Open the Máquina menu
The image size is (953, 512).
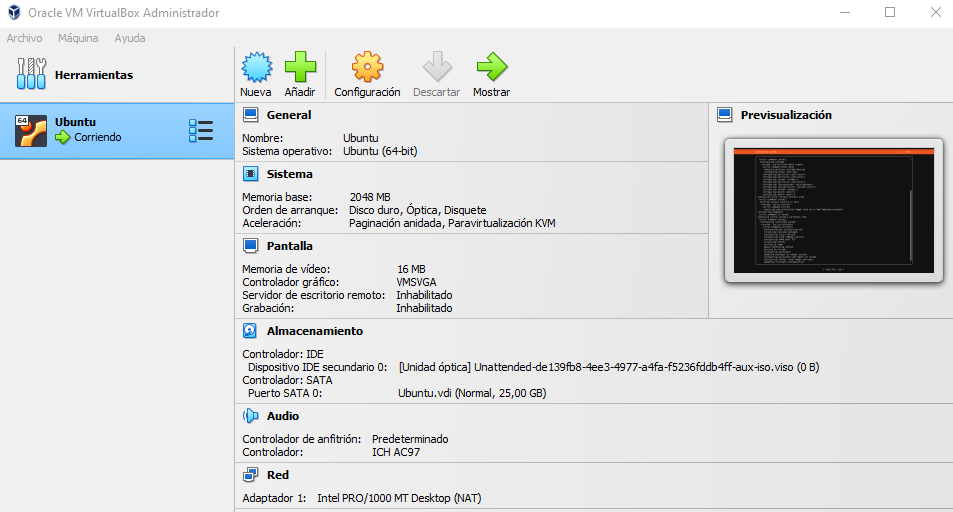tap(78, 38)
